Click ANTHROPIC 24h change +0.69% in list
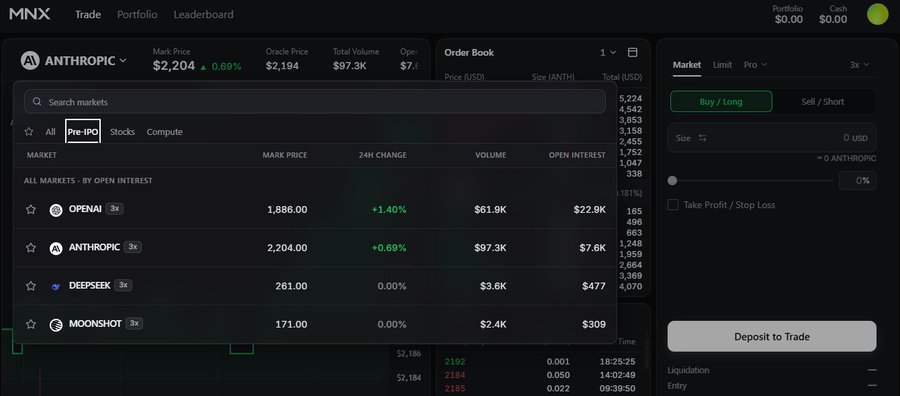This screenshot has height=396, width=900. 389,248
